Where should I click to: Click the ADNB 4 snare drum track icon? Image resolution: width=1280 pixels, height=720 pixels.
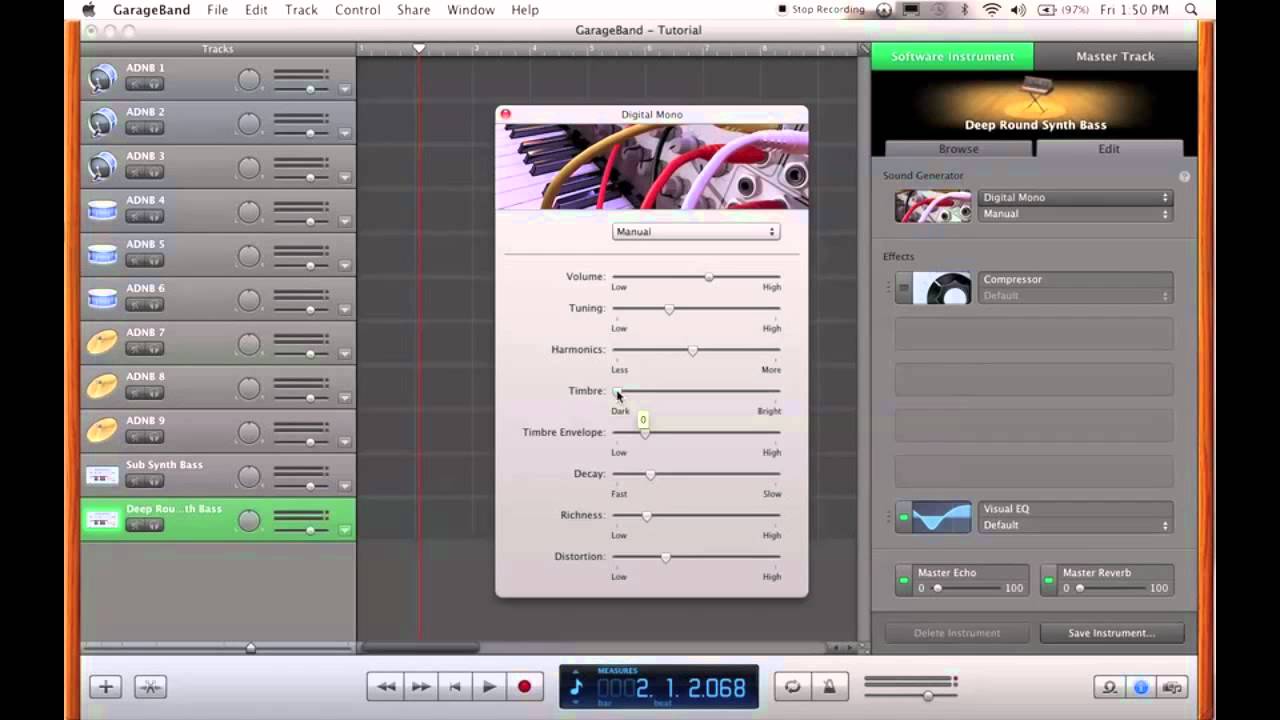coord(102,211)
